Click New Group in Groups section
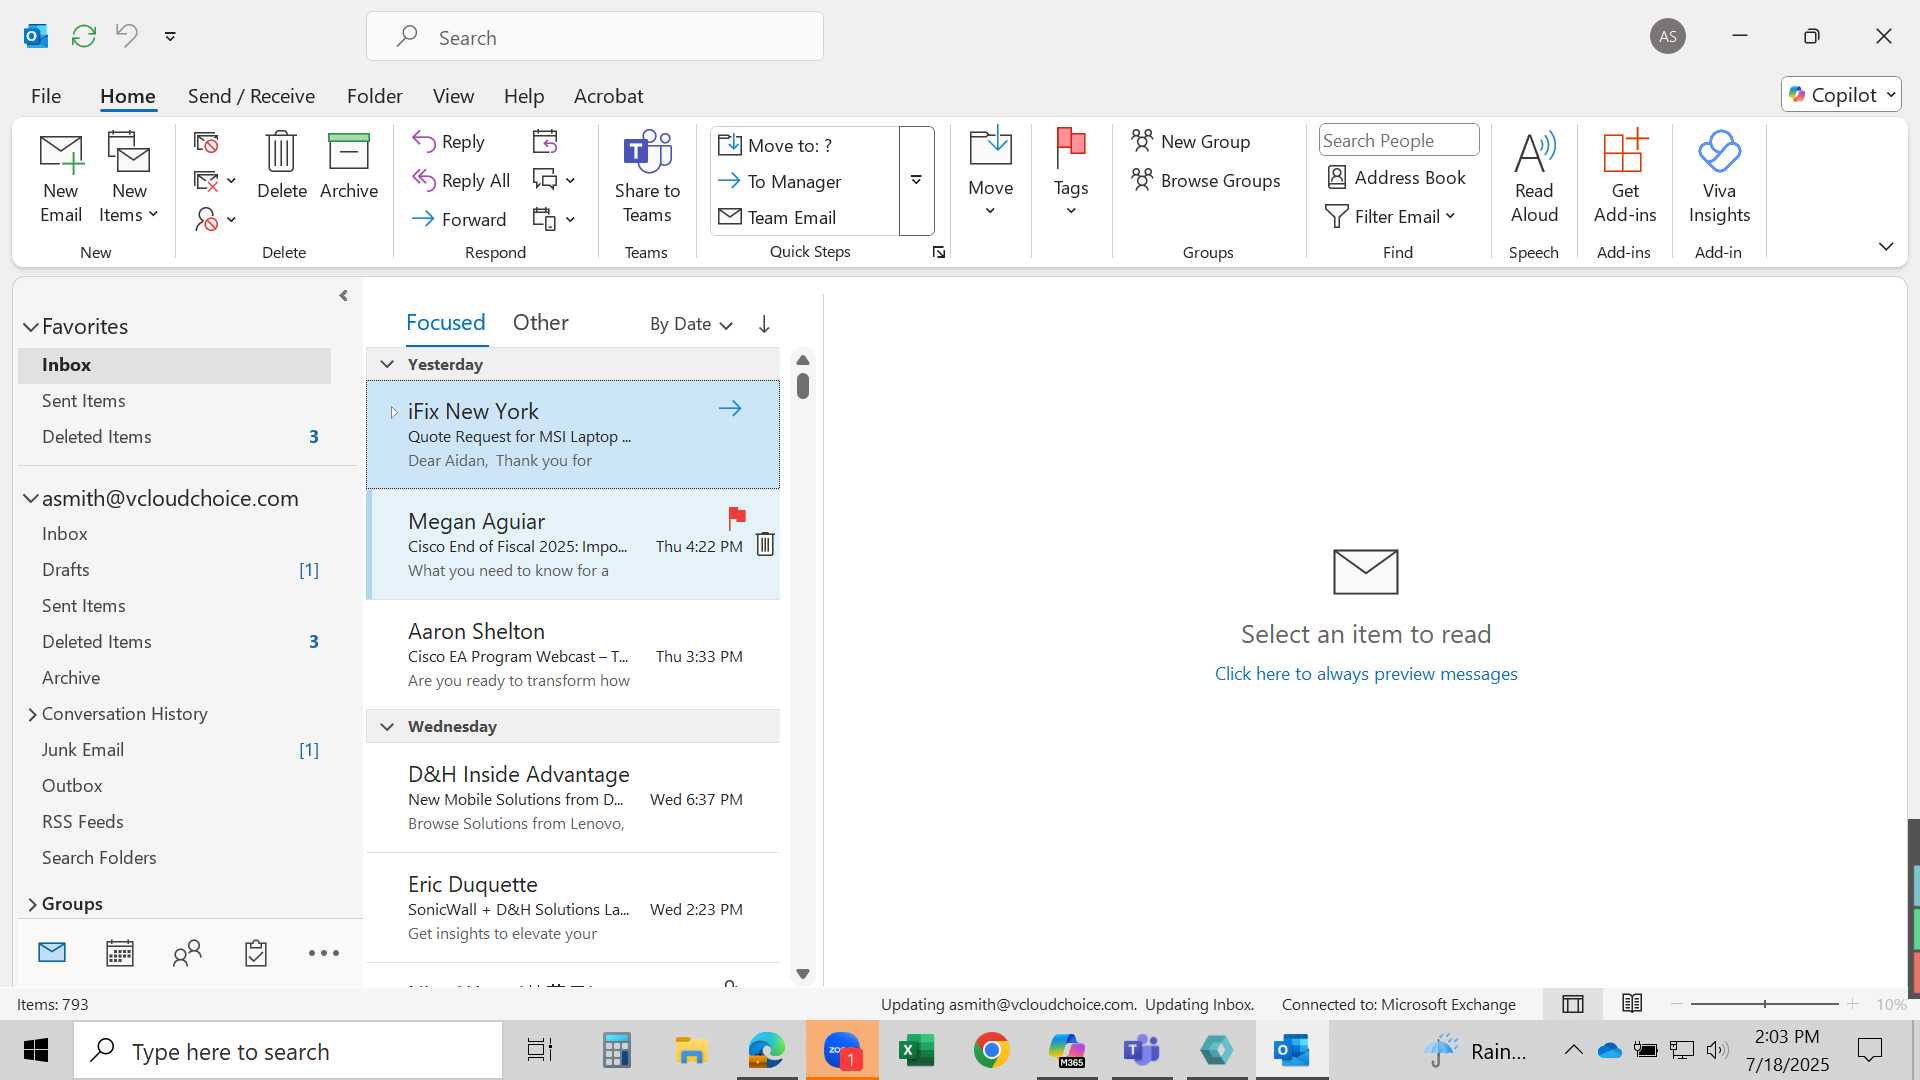1920x1080 pixels. pyautogui.click(x=1191, y=141)
